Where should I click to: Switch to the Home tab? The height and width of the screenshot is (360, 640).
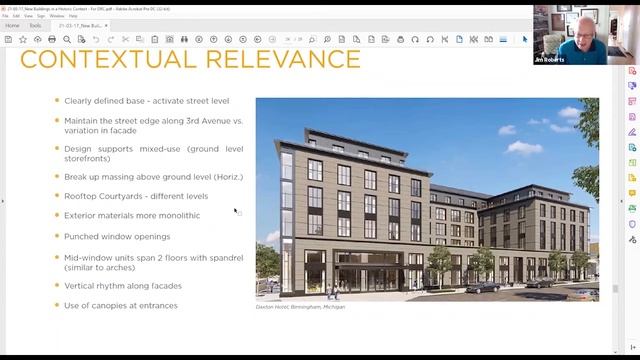(12, 25)
